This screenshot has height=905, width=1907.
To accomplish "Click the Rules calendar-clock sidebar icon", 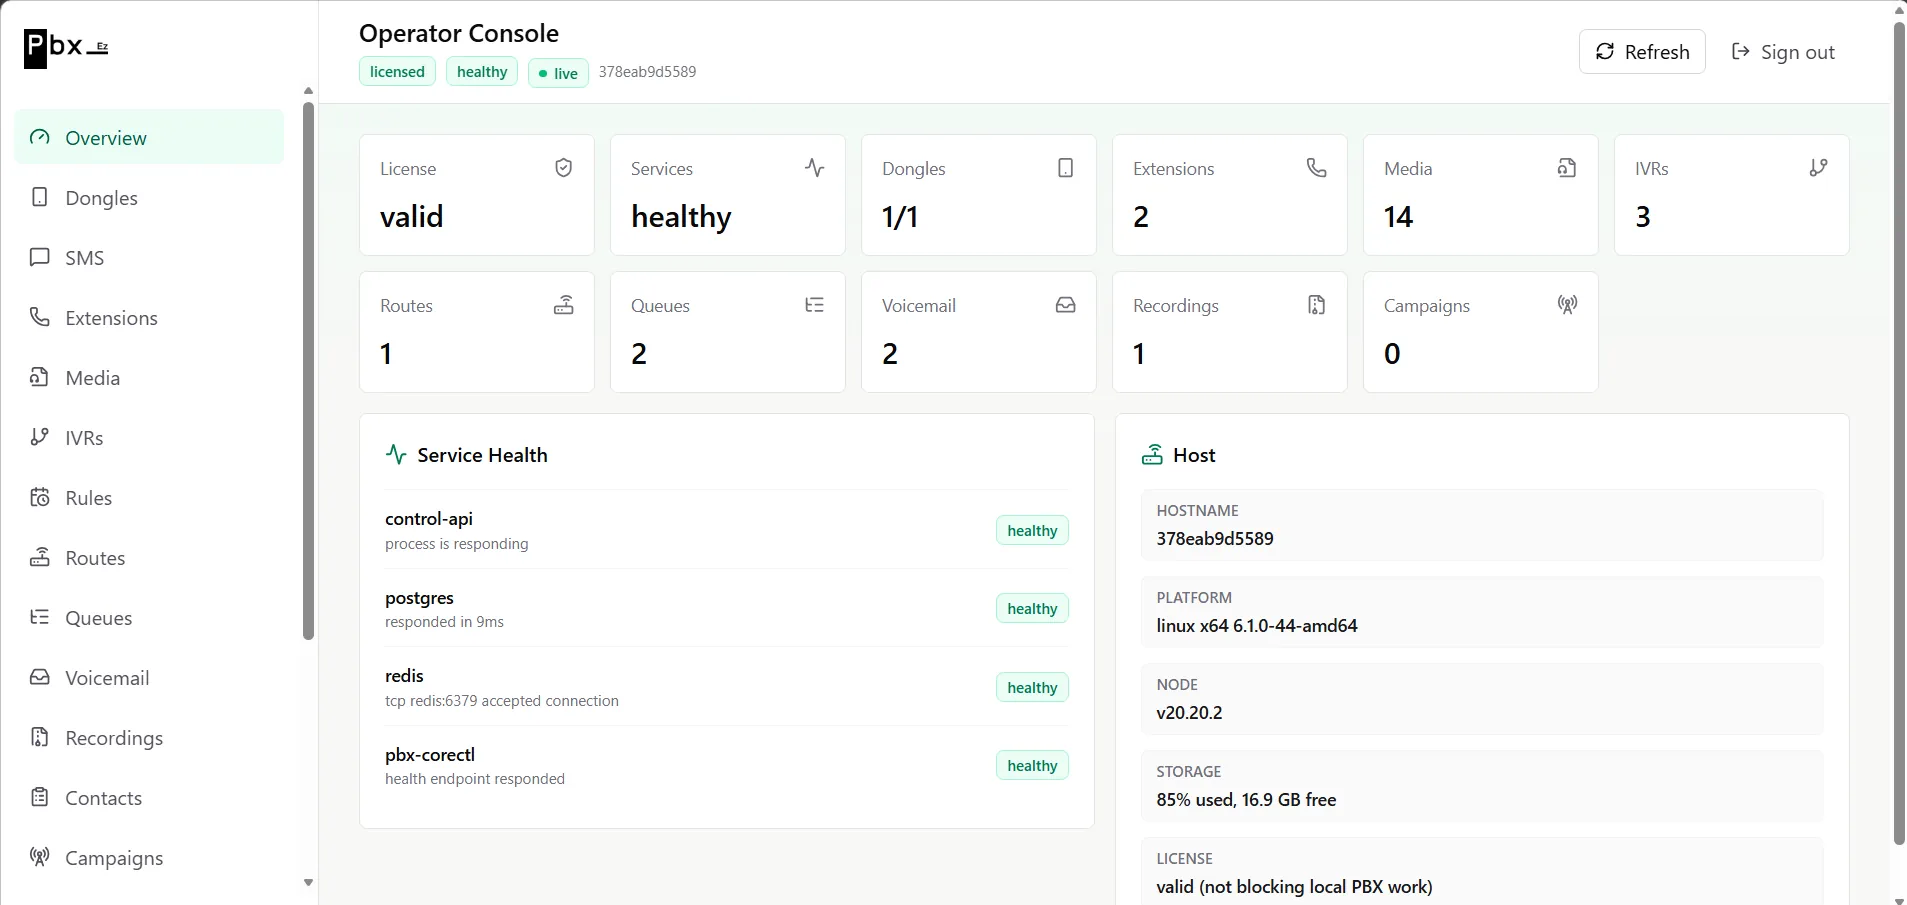I will click(x=40, y=497).
